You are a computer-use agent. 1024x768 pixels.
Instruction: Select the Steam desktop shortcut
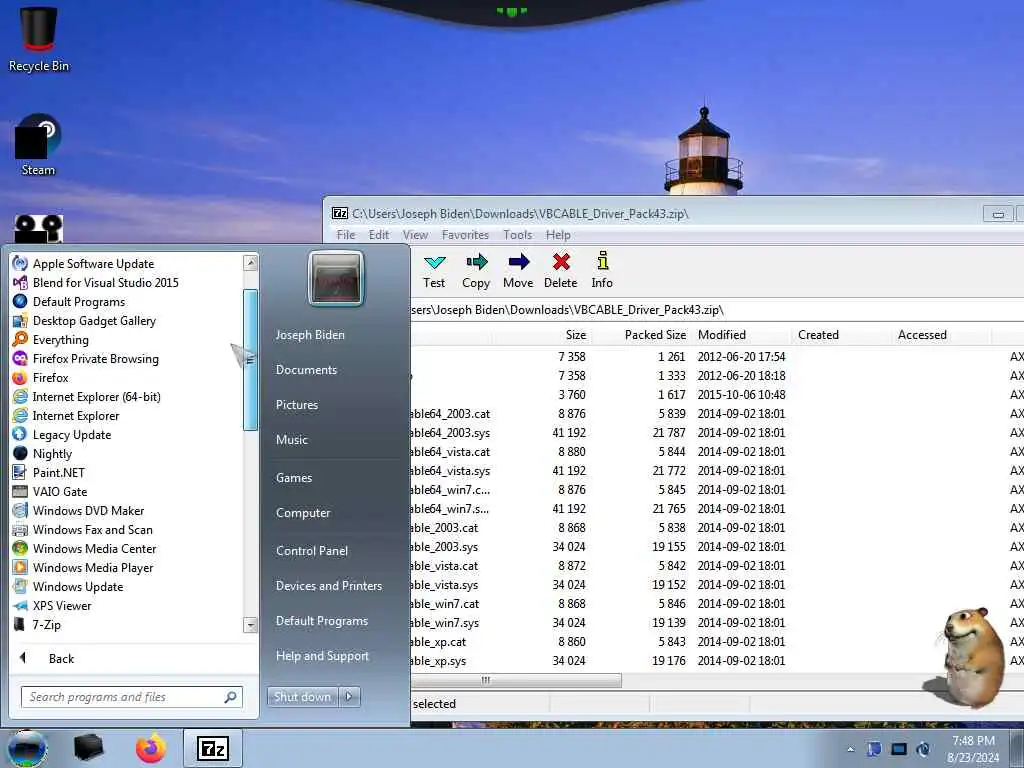tap(39, 145)
